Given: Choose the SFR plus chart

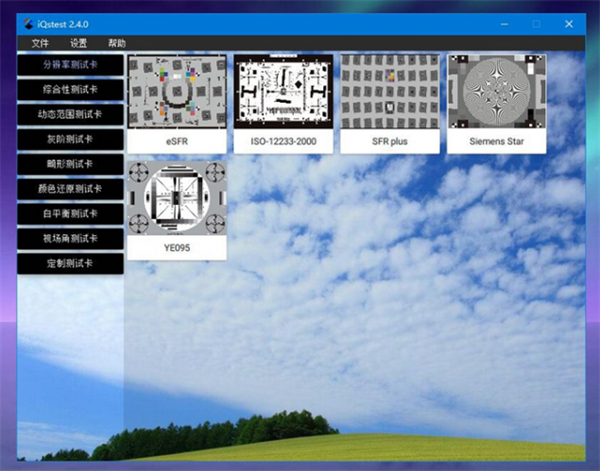Looking at the screenshot, I should pyautogui.click(x=390, y=102).
